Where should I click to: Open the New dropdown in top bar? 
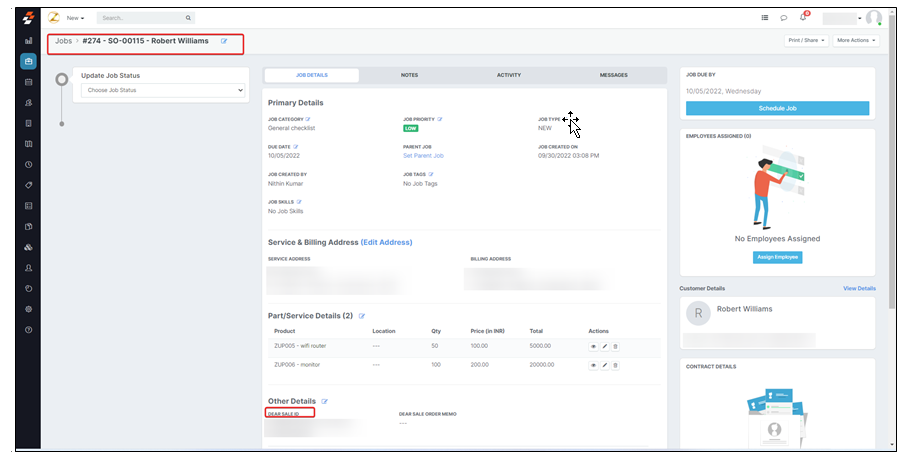pos(75,18)
